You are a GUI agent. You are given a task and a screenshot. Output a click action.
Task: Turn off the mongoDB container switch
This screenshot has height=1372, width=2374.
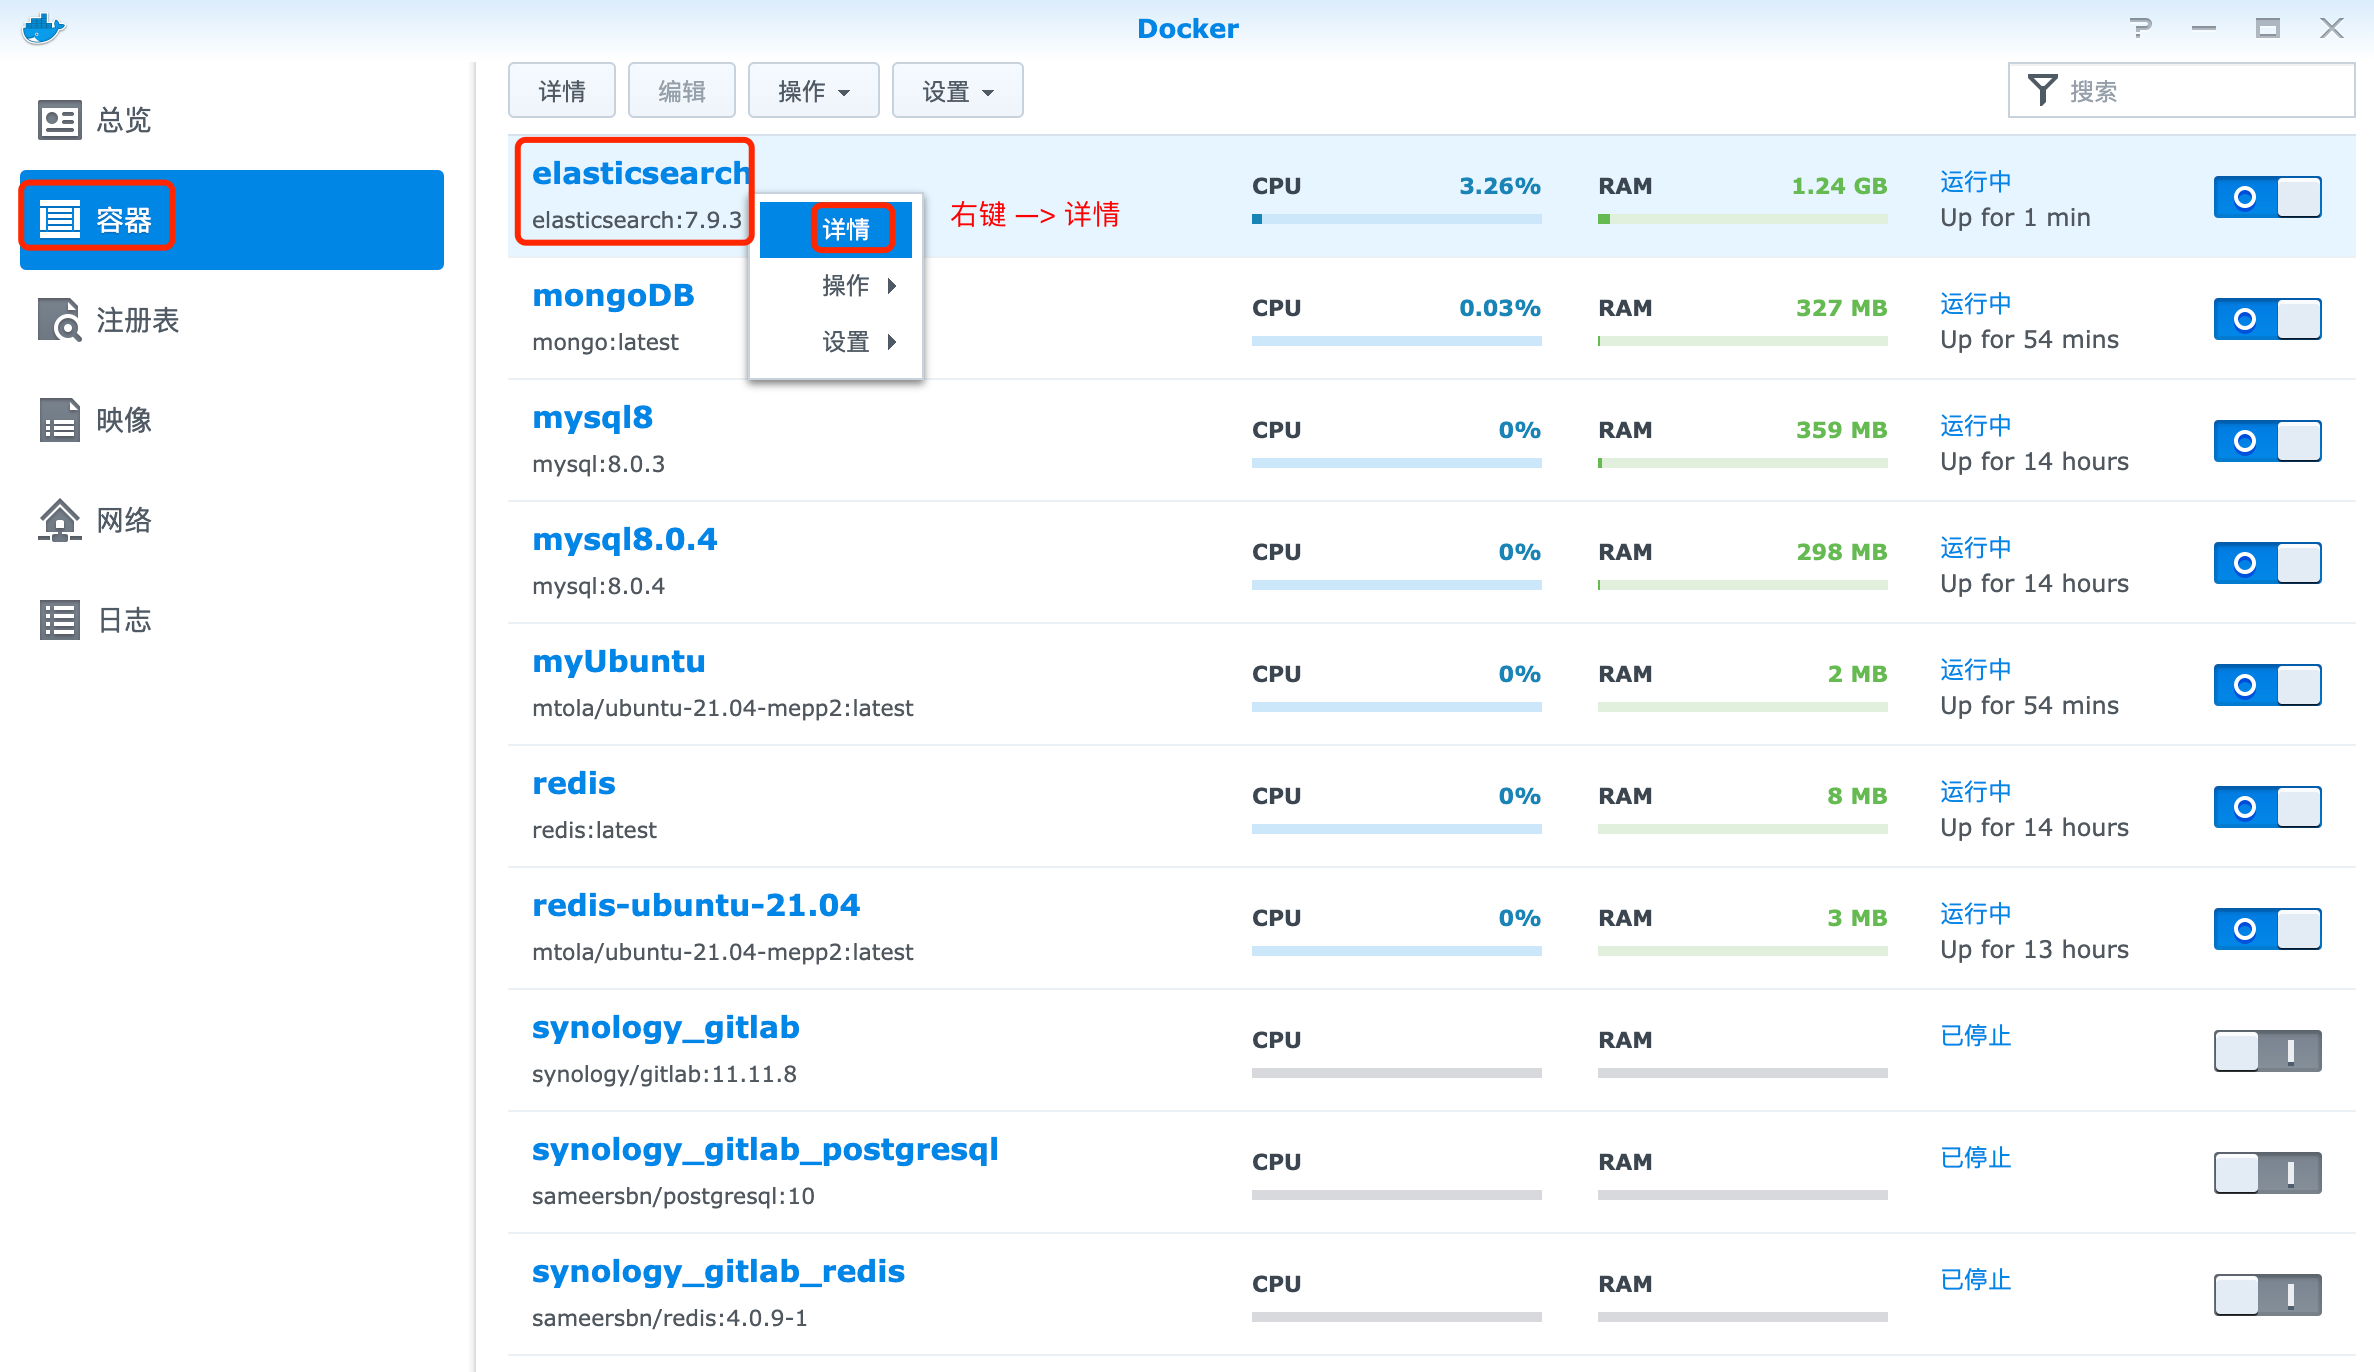2267,319
